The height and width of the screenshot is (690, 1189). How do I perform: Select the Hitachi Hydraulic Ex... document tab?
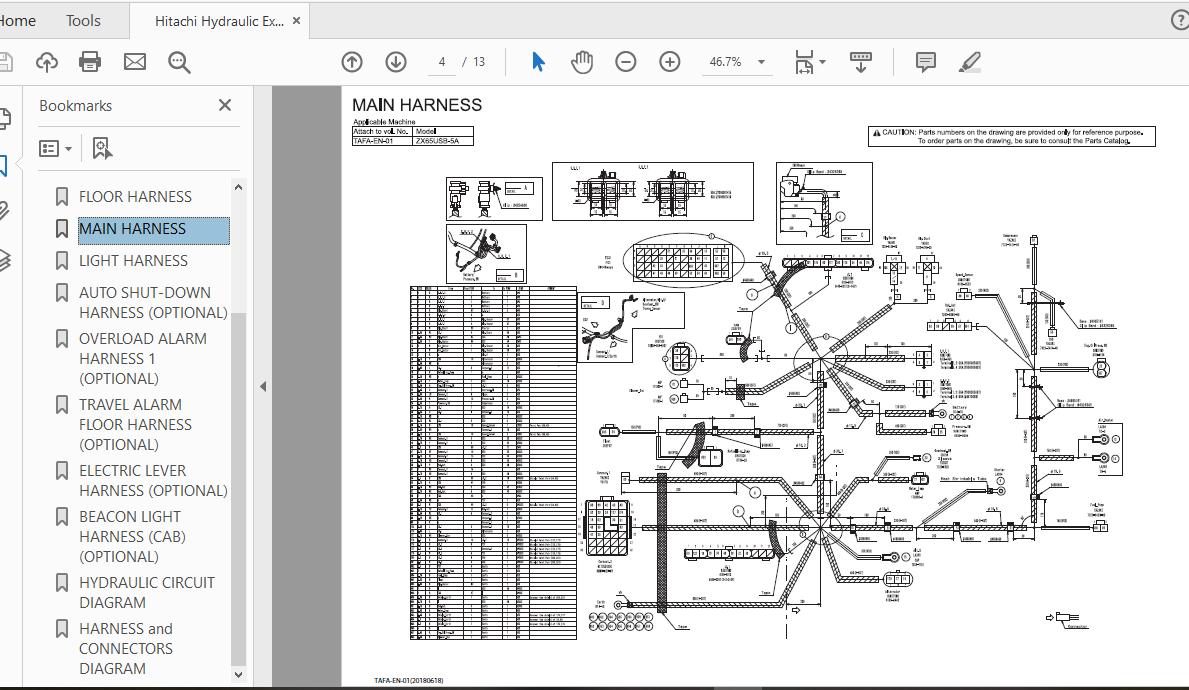pyautogui.click(x=219, y=21)
